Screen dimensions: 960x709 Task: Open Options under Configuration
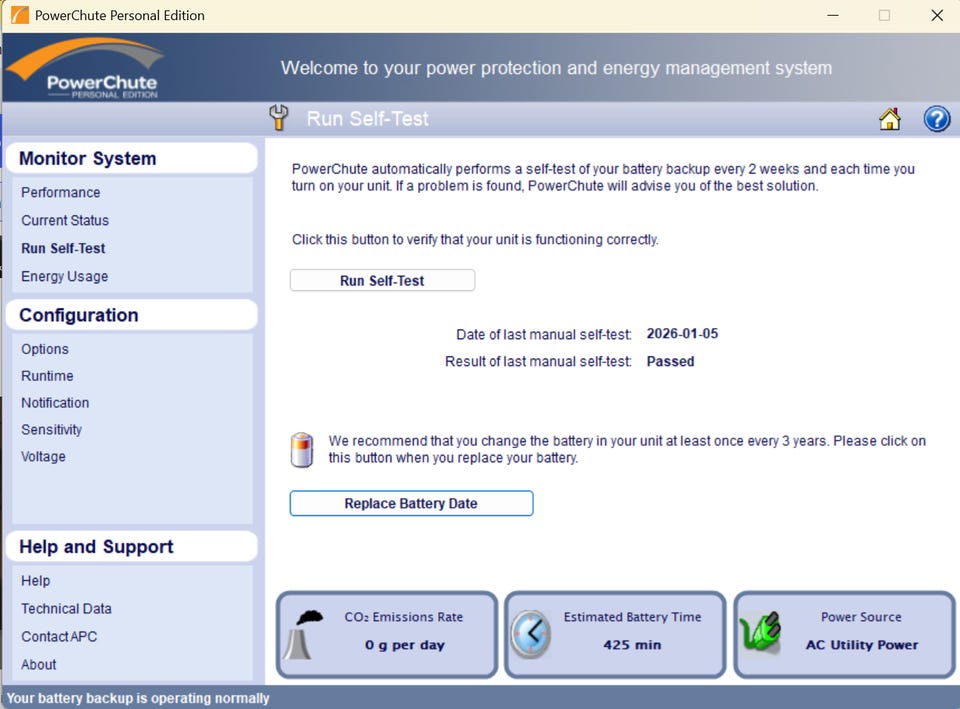pyautogui.click(x=45, y=349)
